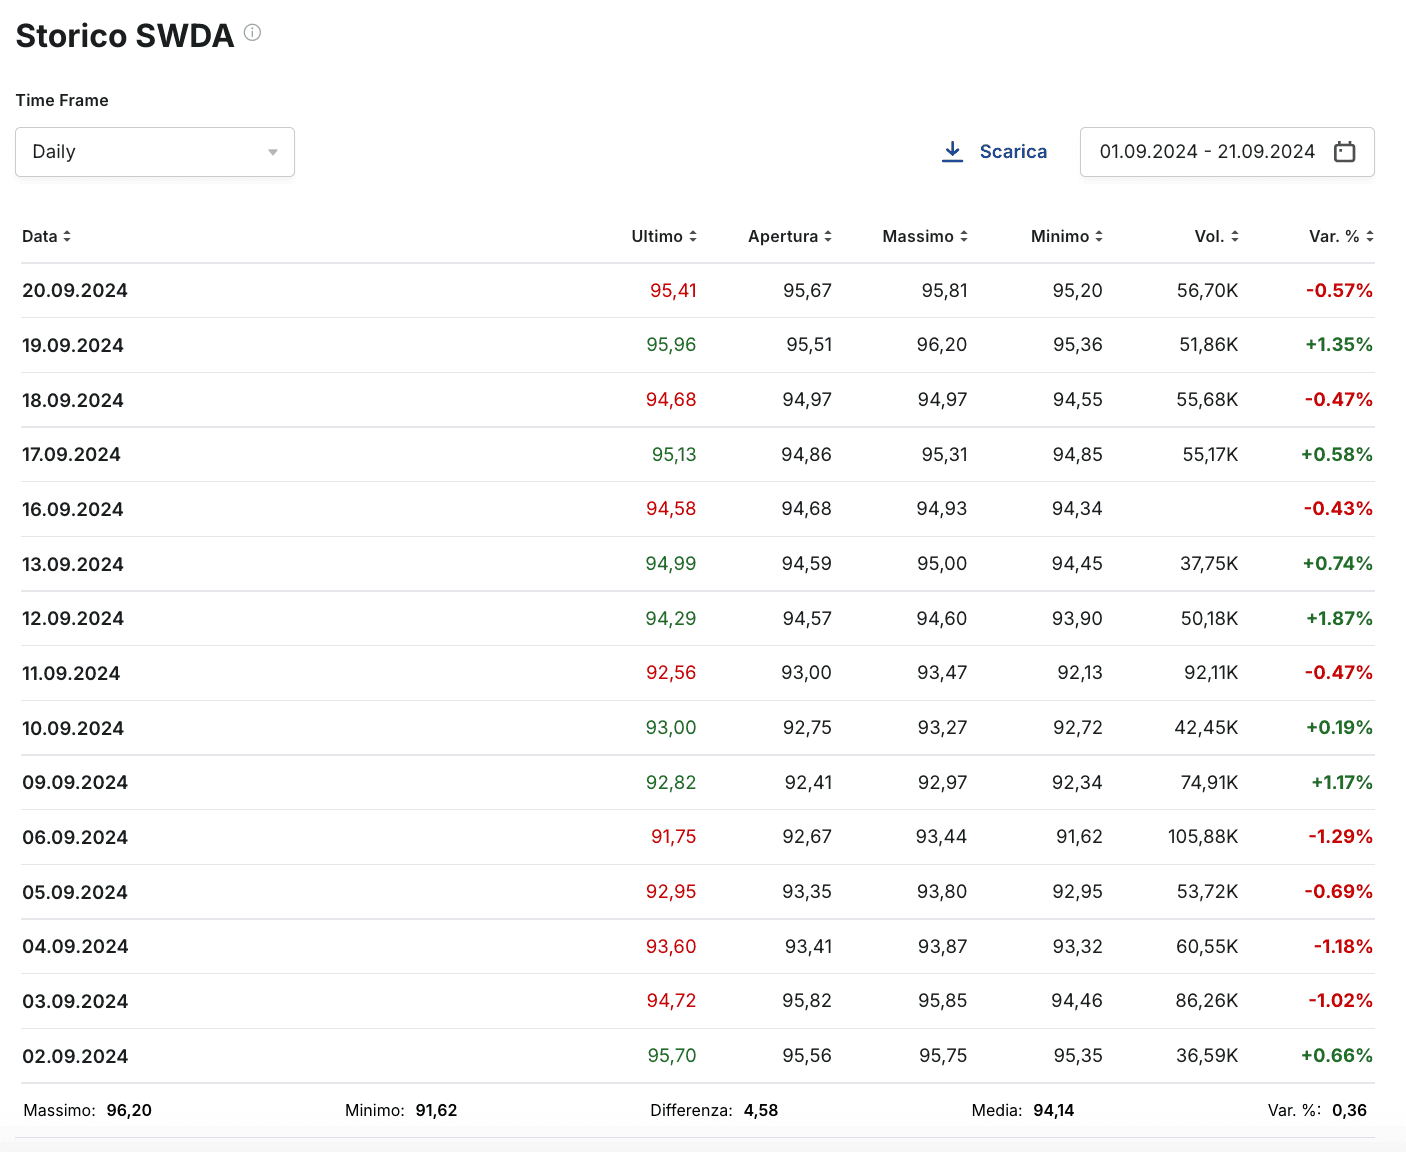This screenshot has width=1406, height=1152.
Task: Click the summary Massimo: 96,20 footer
Action: (x=88, y=1111)
